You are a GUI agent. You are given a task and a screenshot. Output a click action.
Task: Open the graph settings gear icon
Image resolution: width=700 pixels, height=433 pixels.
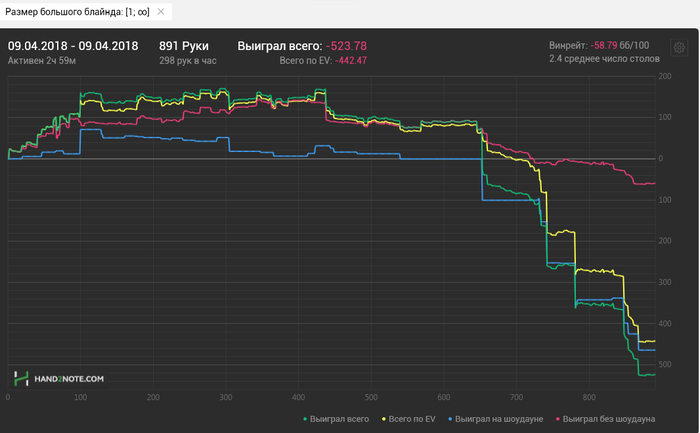coord(679,47)
